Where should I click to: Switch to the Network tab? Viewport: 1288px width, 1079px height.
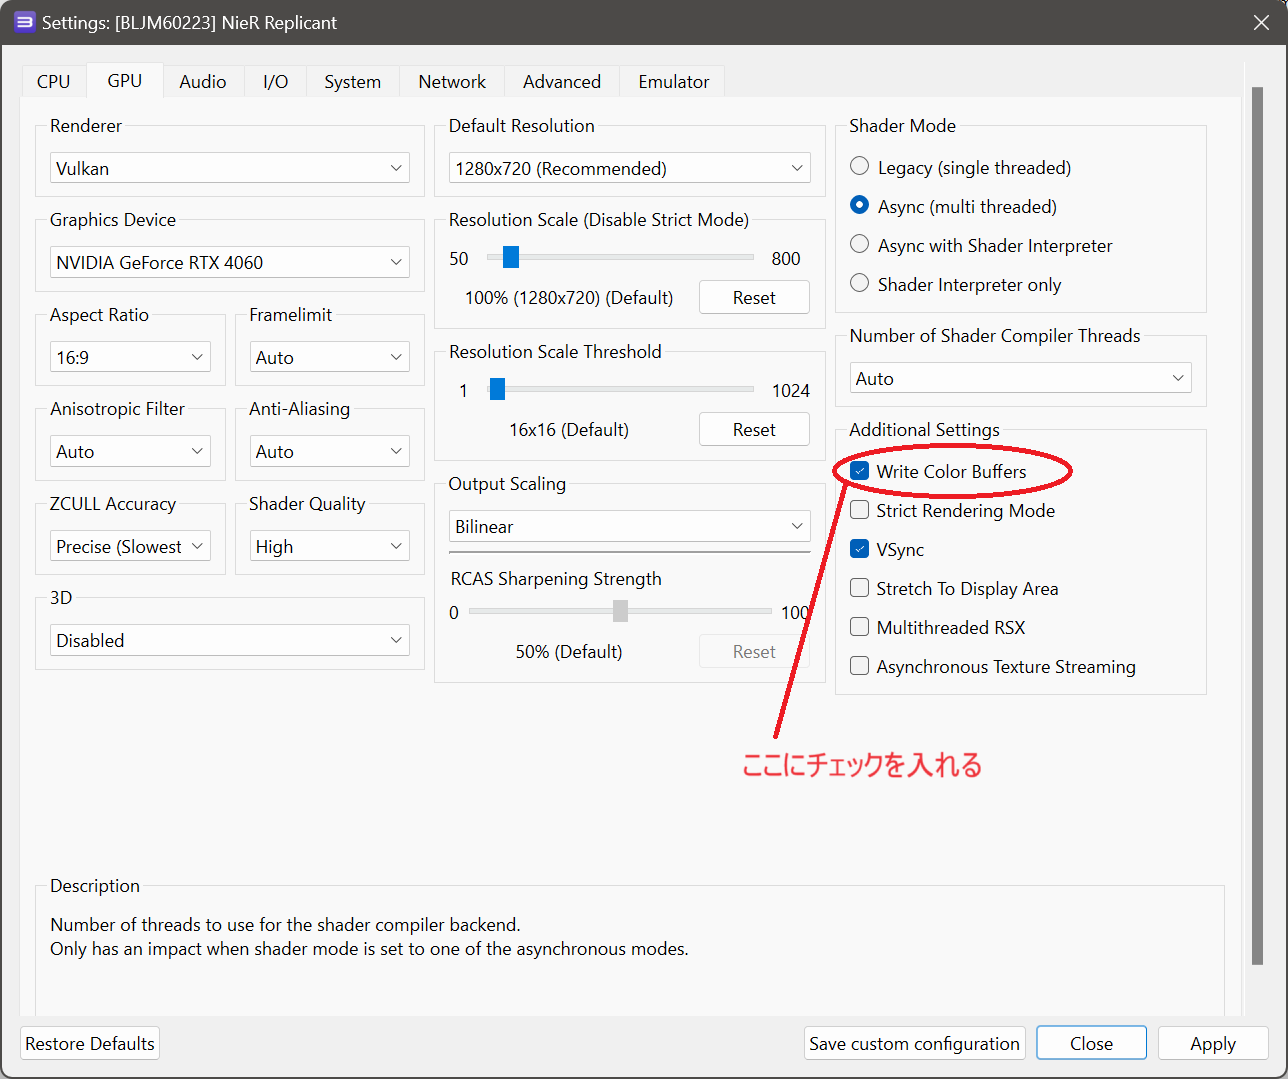pos(452,81)
